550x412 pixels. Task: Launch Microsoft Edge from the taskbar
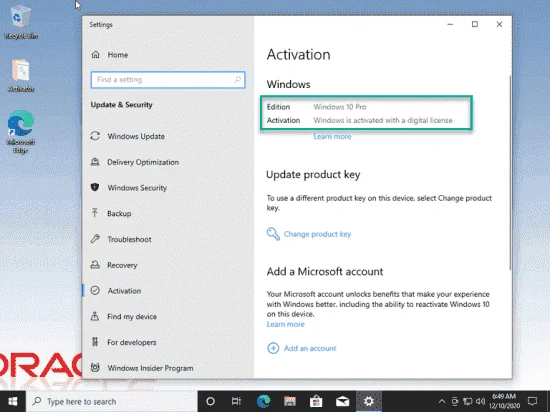[263, 401]
